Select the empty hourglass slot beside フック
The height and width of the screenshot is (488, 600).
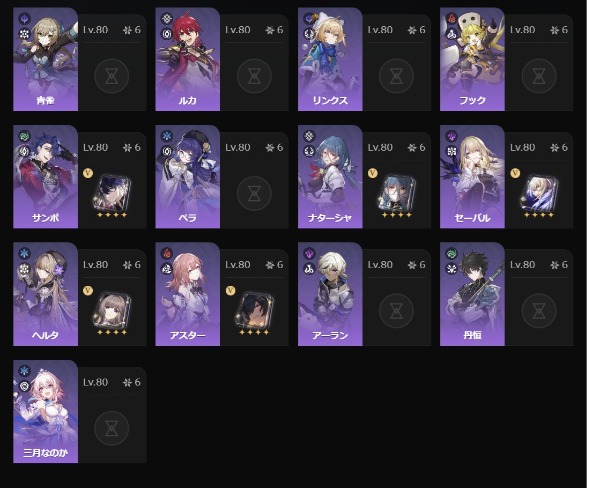point(539,76)
